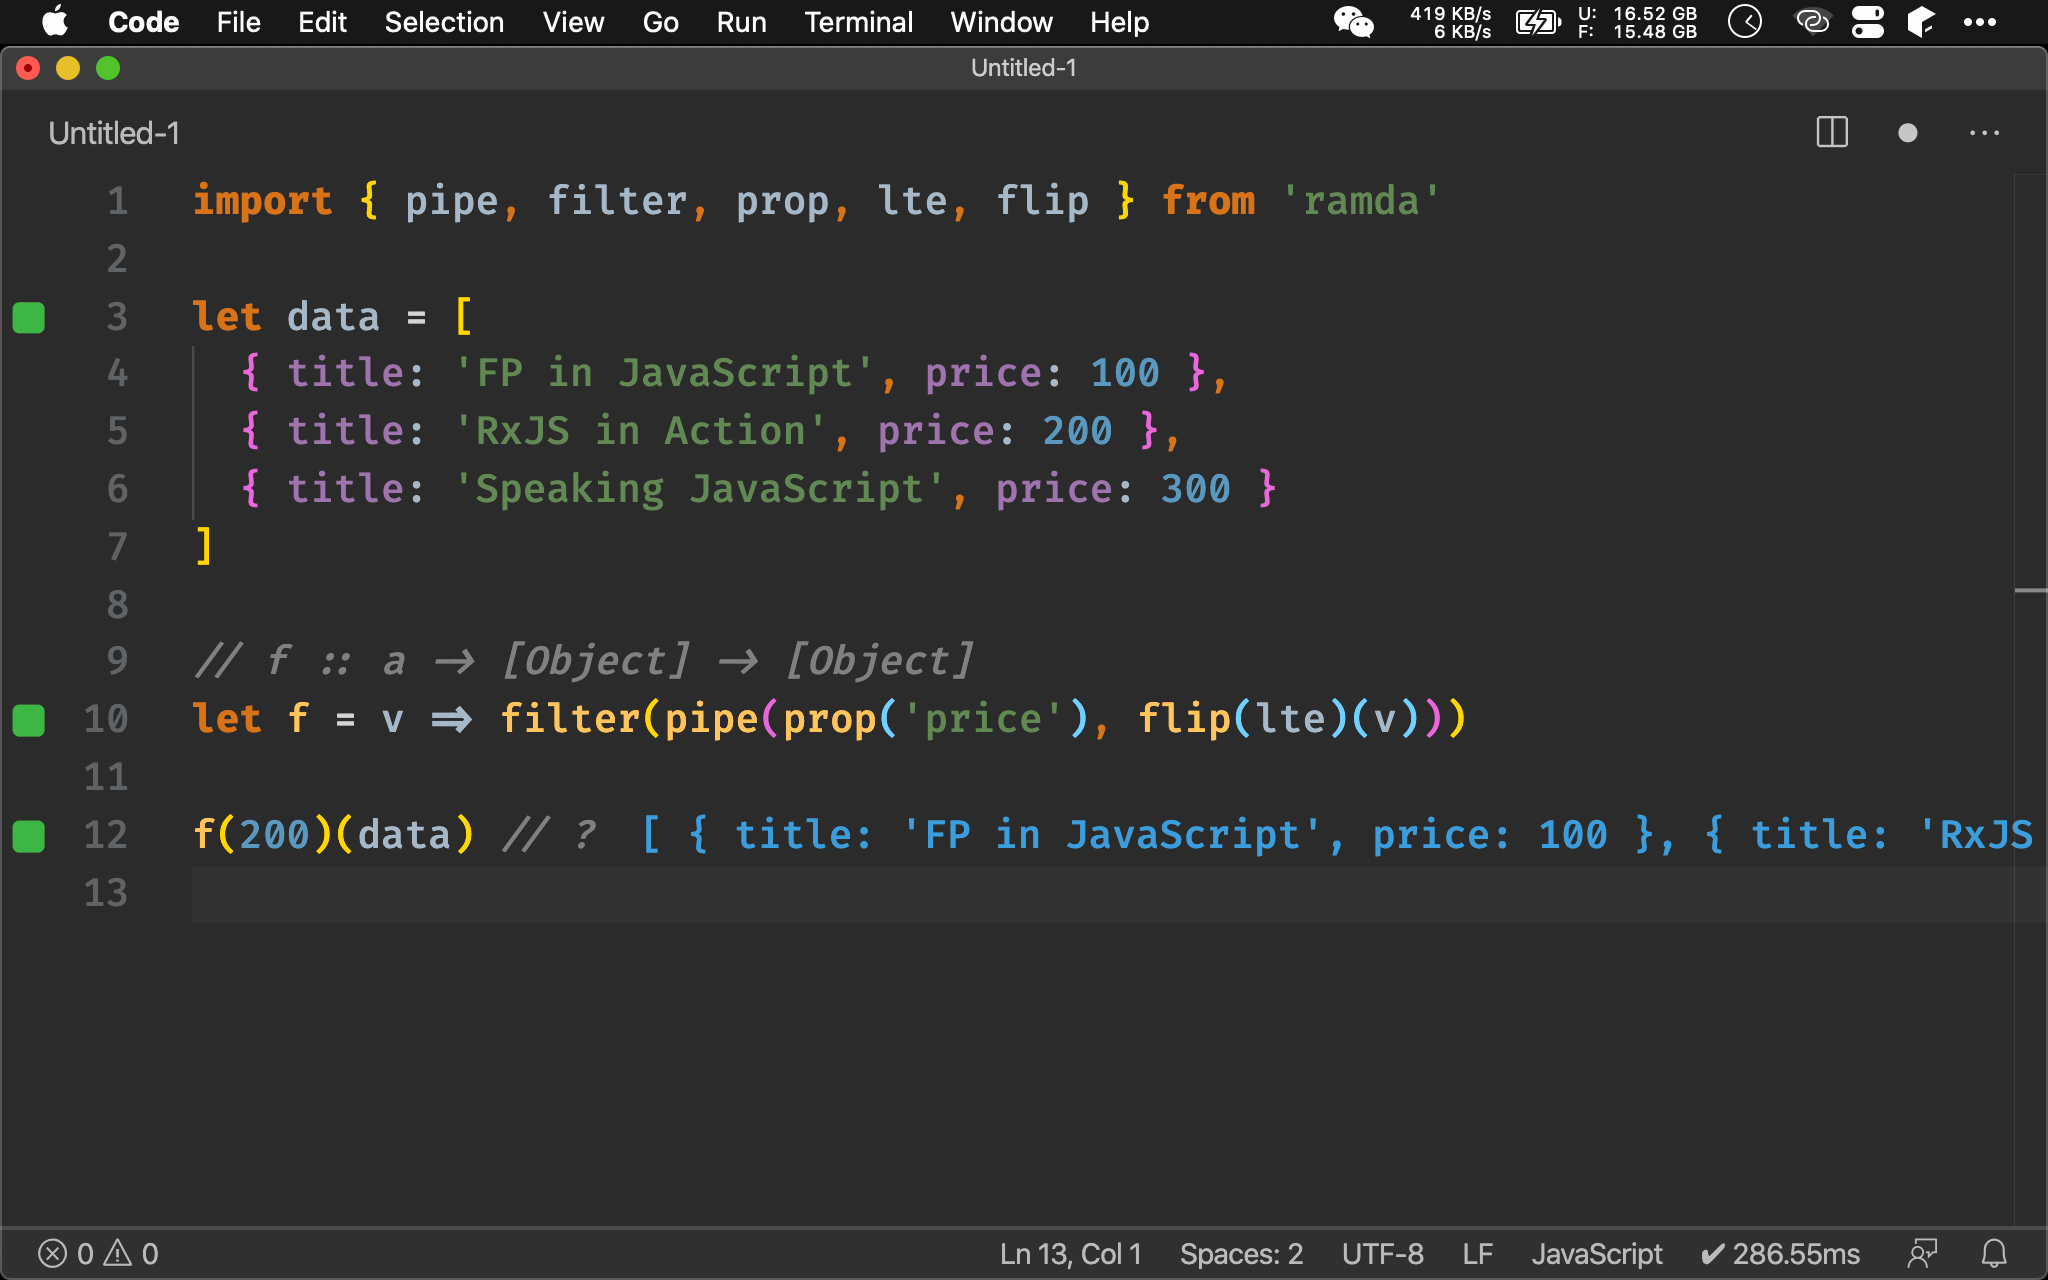The image size is (2048, 1280).
Task: Click the filter function call on line 10
Action: pos(570,719)
